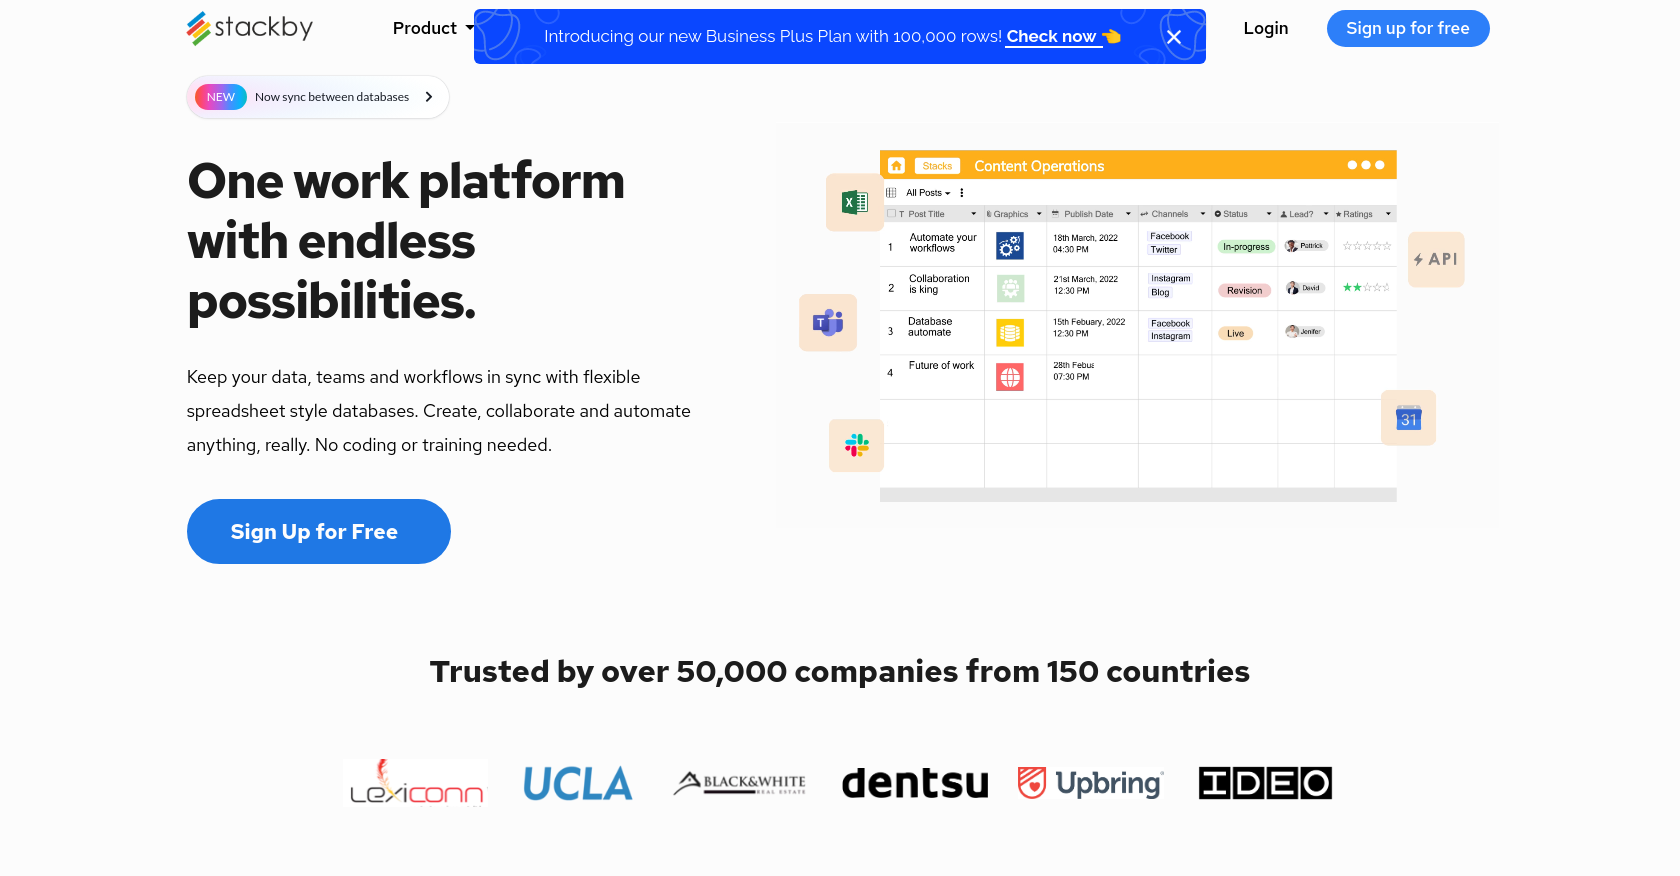This screenshot has height=876, width=1680.
Task: Click the IDEO logo
Action: pos(1265,783)
